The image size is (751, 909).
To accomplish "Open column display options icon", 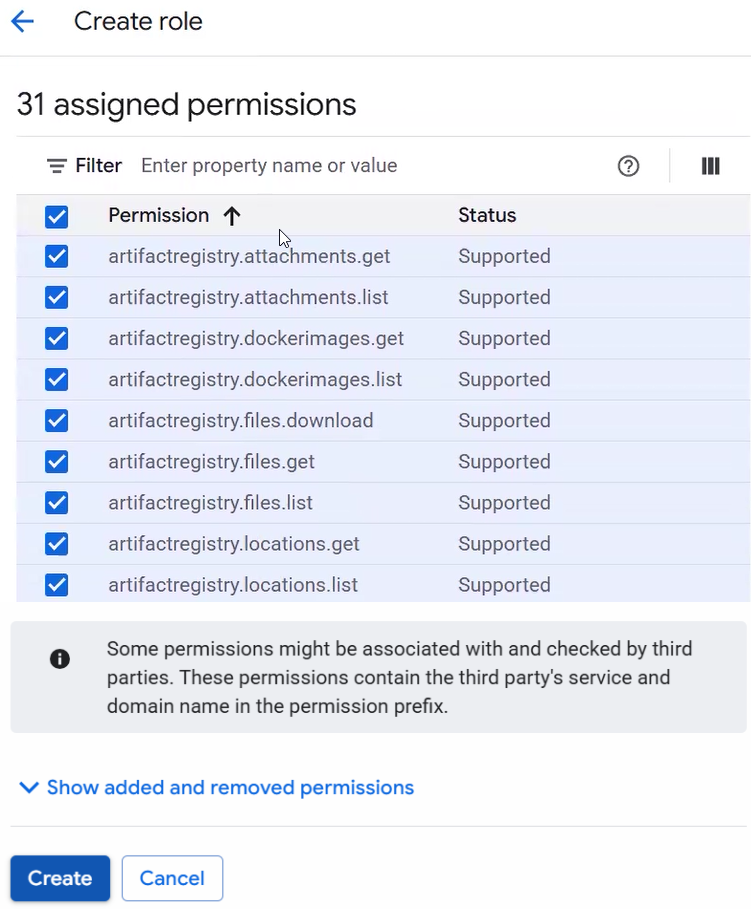I will 710,166.
